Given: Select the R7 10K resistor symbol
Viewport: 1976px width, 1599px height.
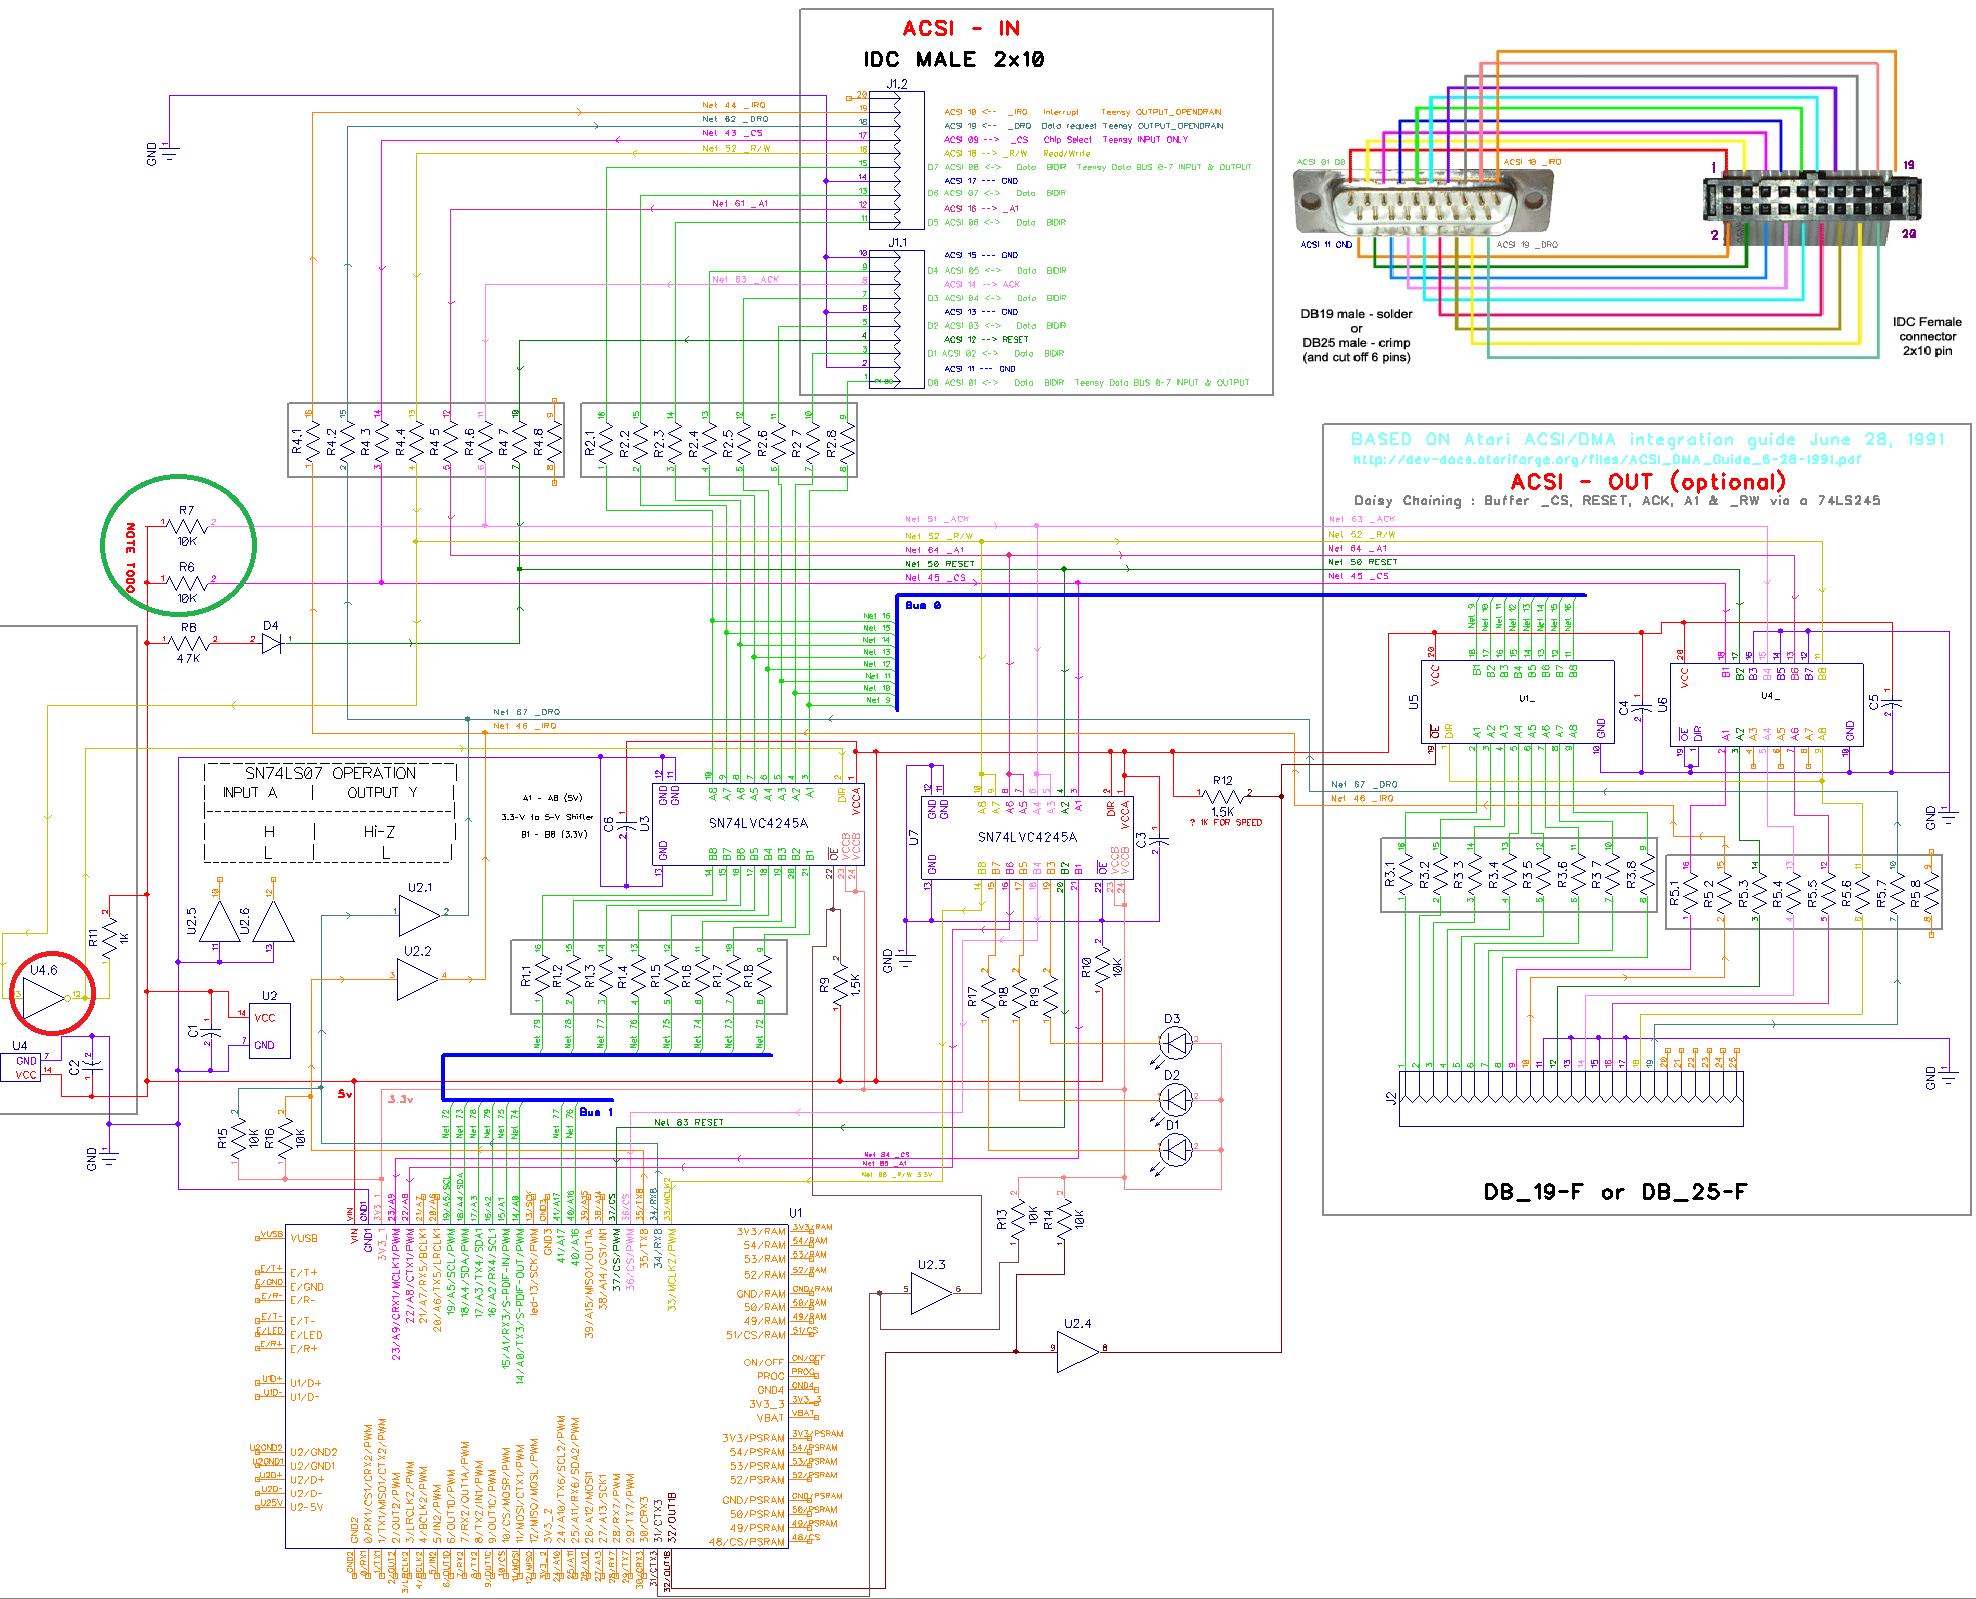Looking at the screenshot, I should (187, 525).
